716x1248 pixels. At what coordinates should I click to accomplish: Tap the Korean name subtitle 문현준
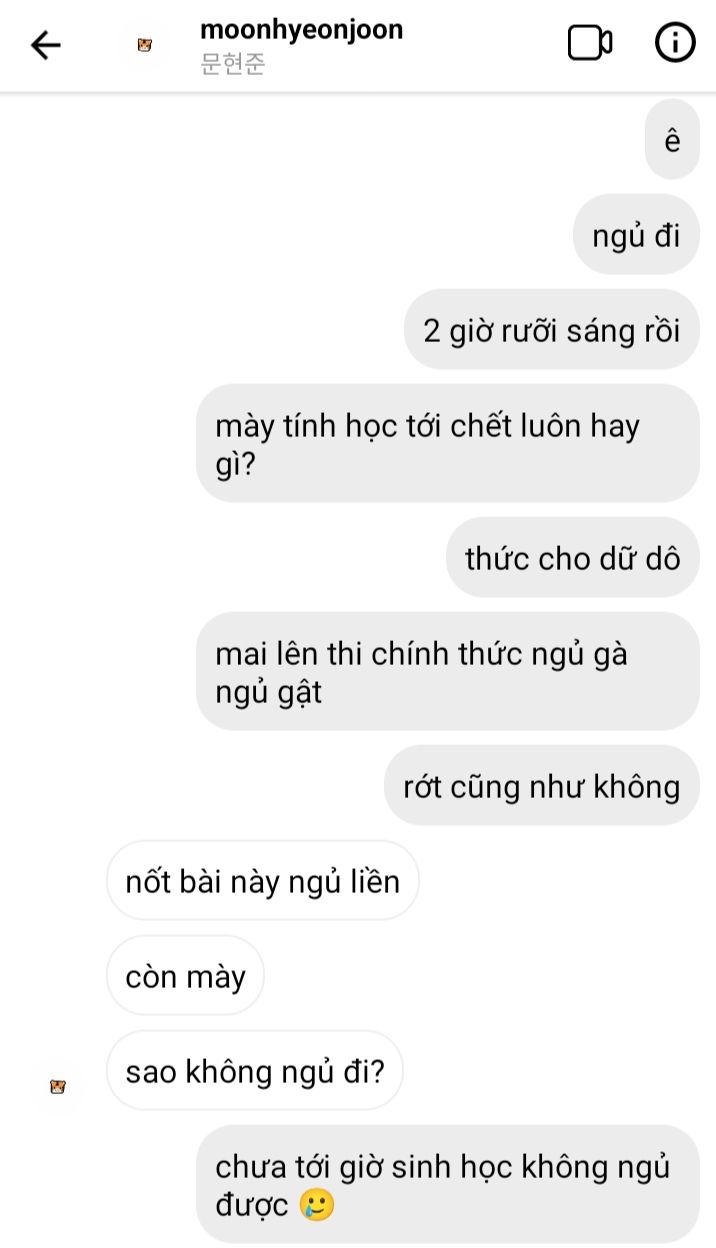[x=232, y=65]
